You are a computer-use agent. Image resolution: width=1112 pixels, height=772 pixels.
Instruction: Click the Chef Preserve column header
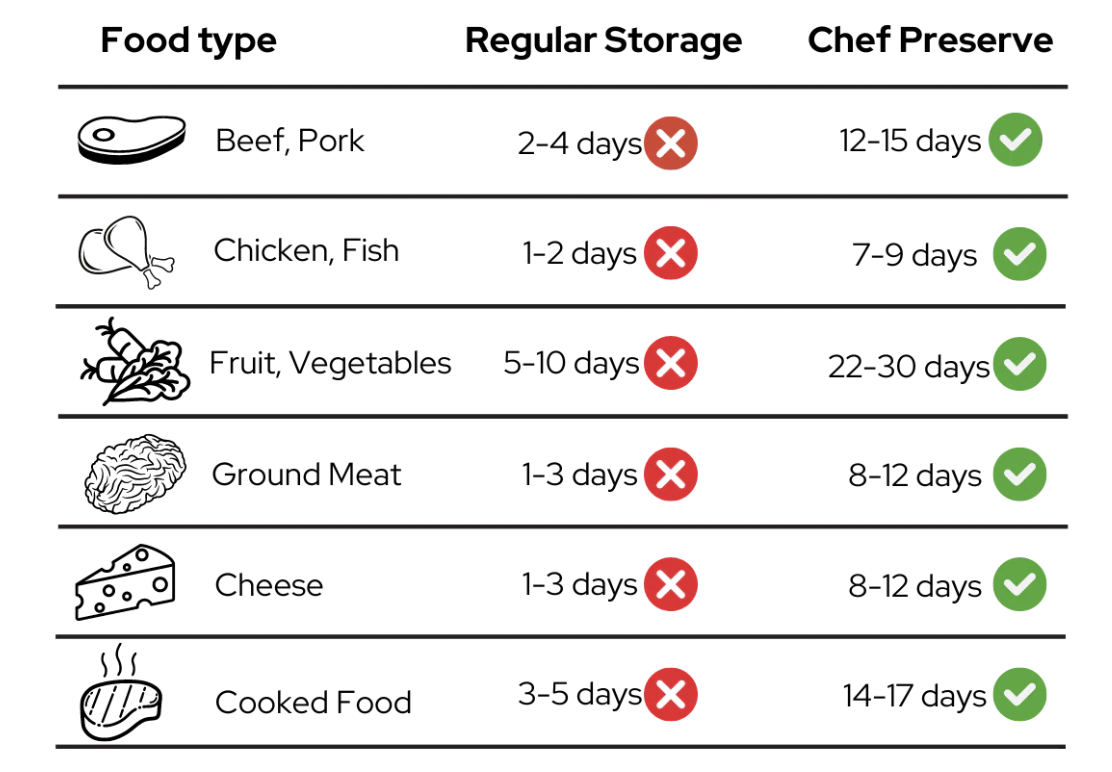(x=930, y=40)
